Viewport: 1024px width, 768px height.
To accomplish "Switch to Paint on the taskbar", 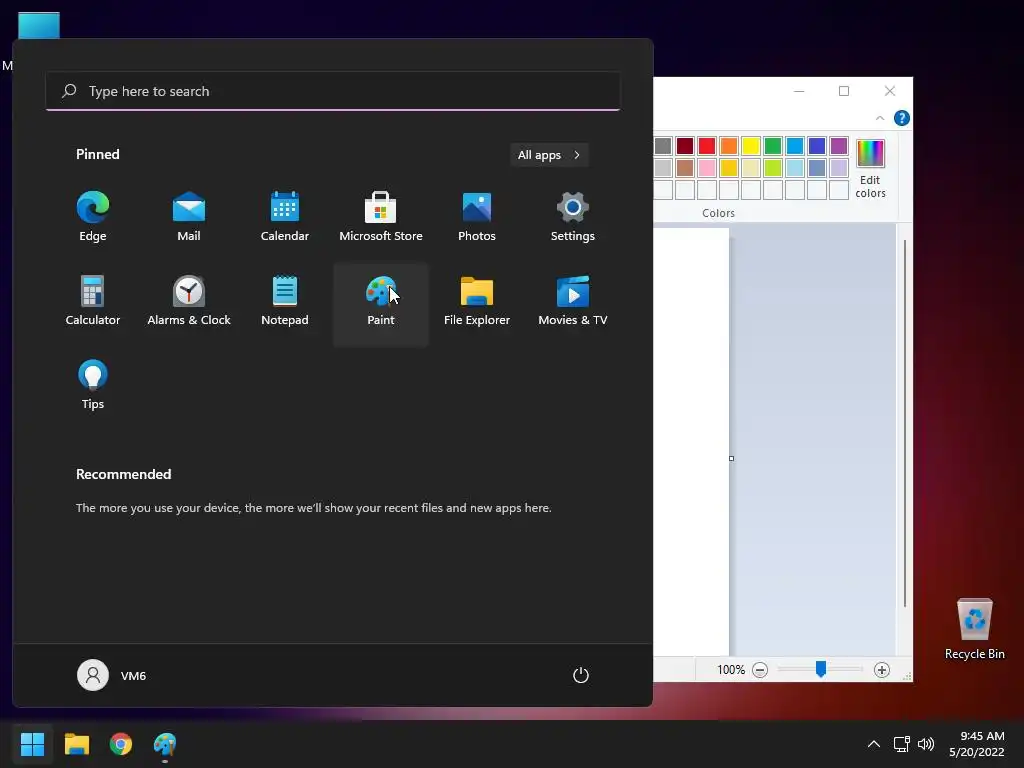I will coord(165,744).
